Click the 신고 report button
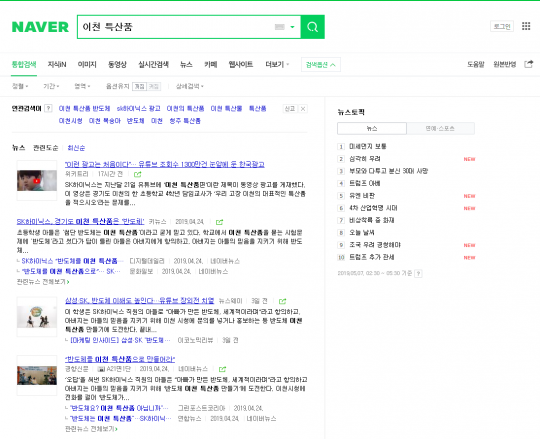Screen dimensions: 540x439 point(290,109)
